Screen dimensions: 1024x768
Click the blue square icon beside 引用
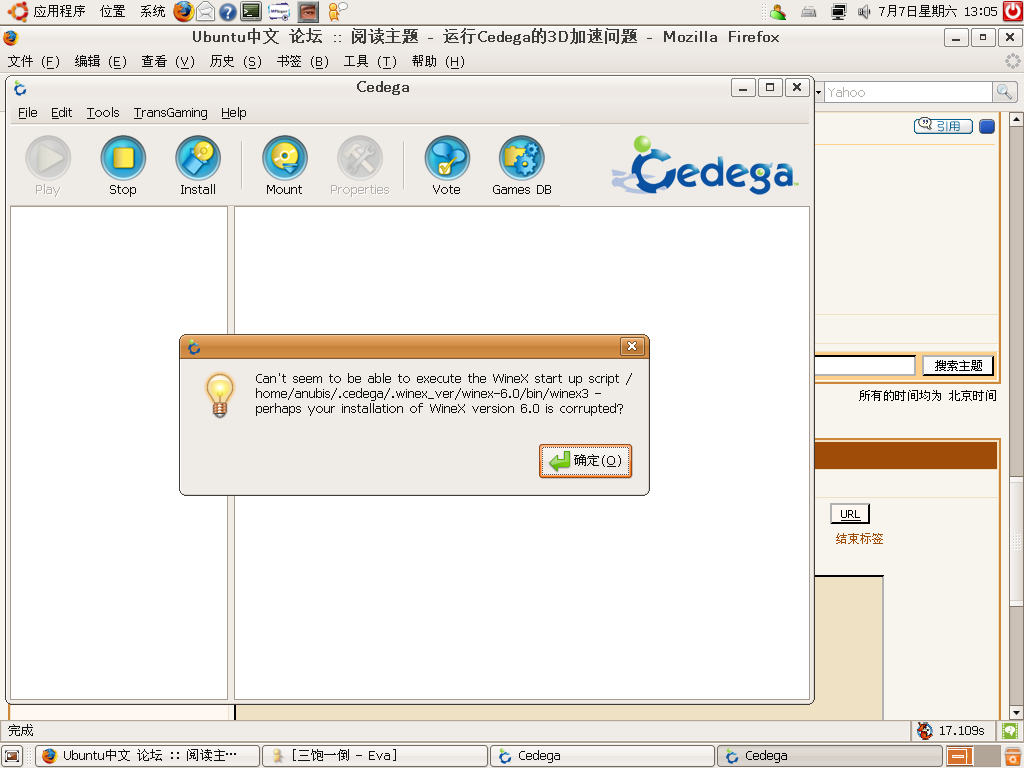(987, 126)
